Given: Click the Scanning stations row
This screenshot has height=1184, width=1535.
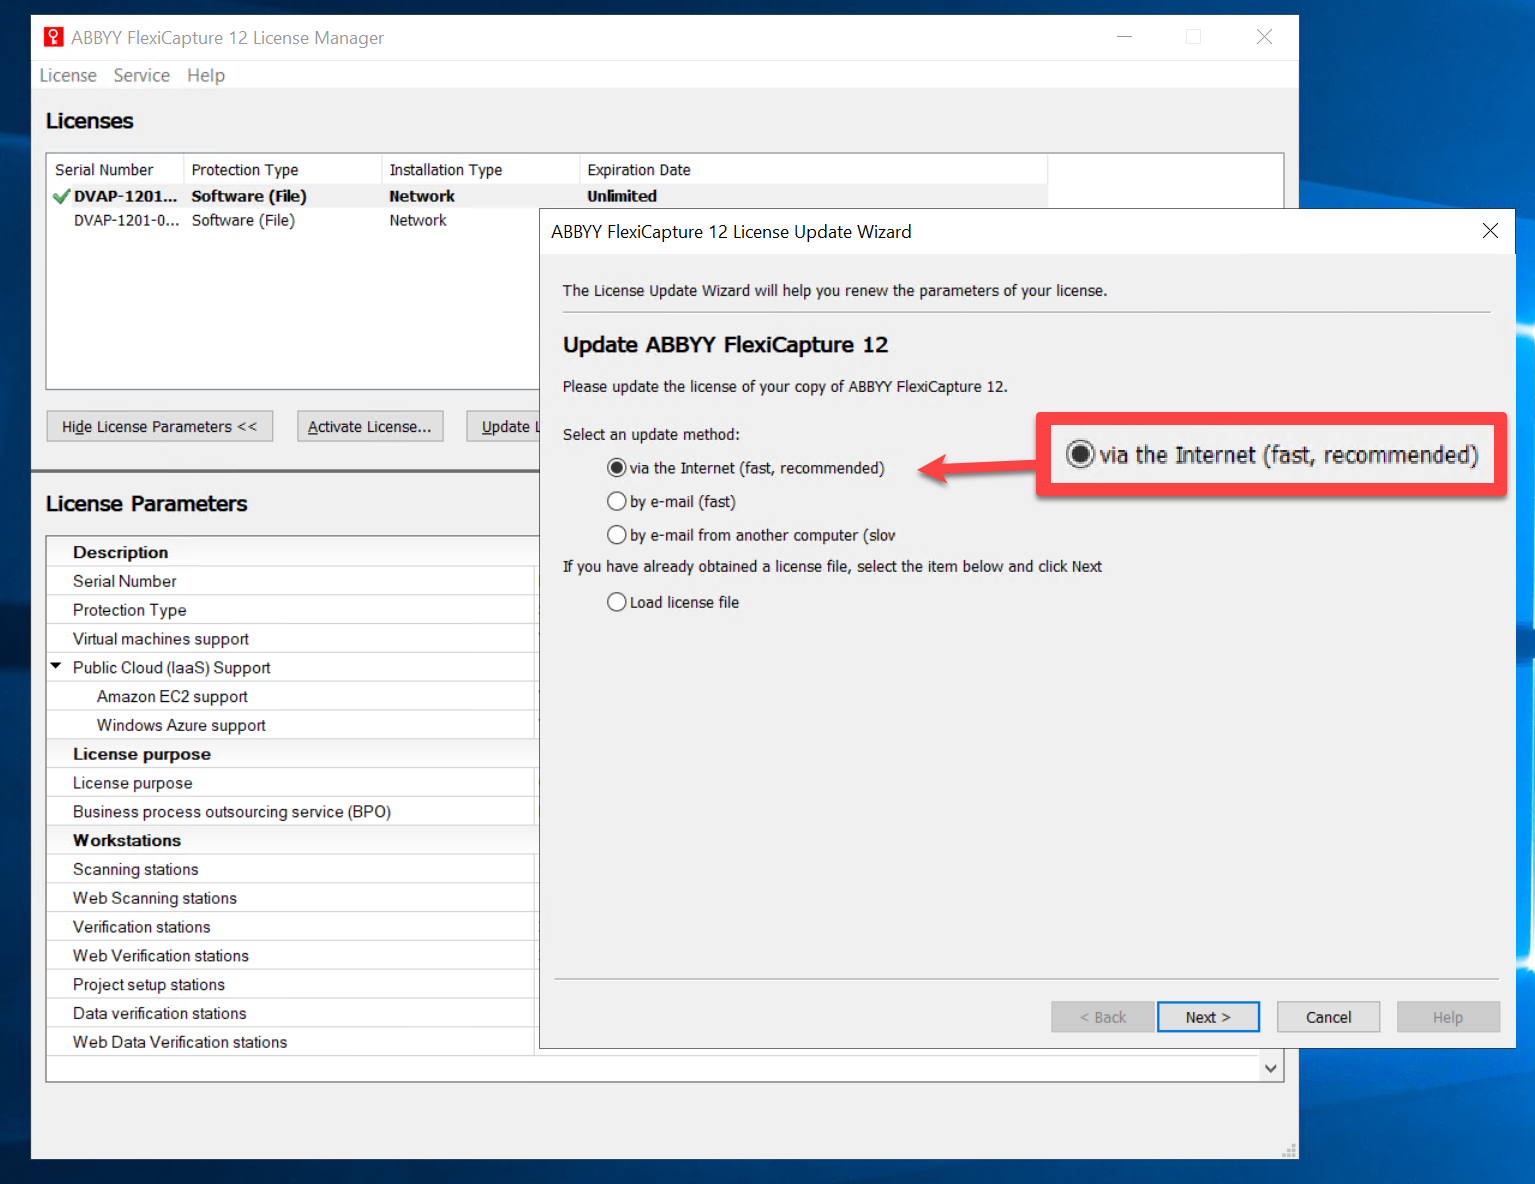Looking at the screenshot, I should (x=291, y=869).
